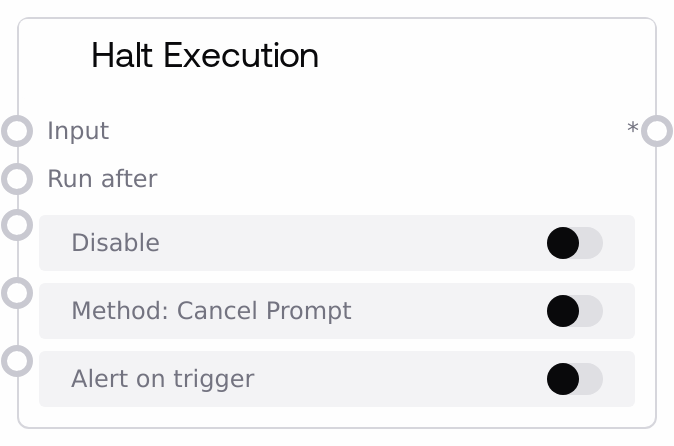Click blank node area right of Run after

click(400, 179)
